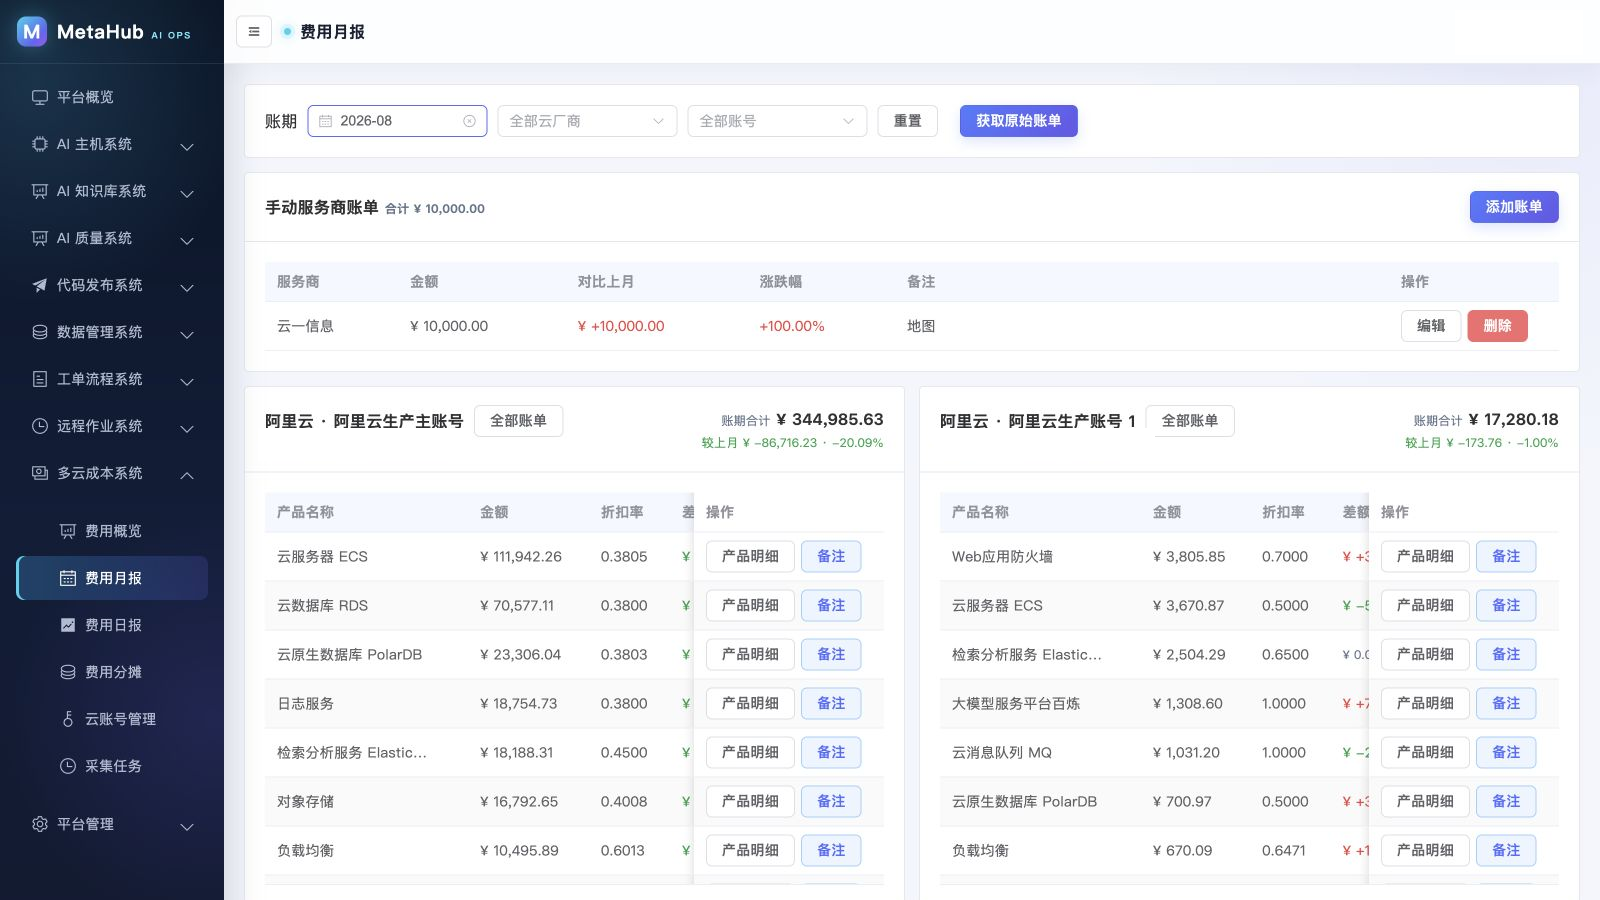
Task: Open the 全部账号 dropdown
Action: coord(777,121)
